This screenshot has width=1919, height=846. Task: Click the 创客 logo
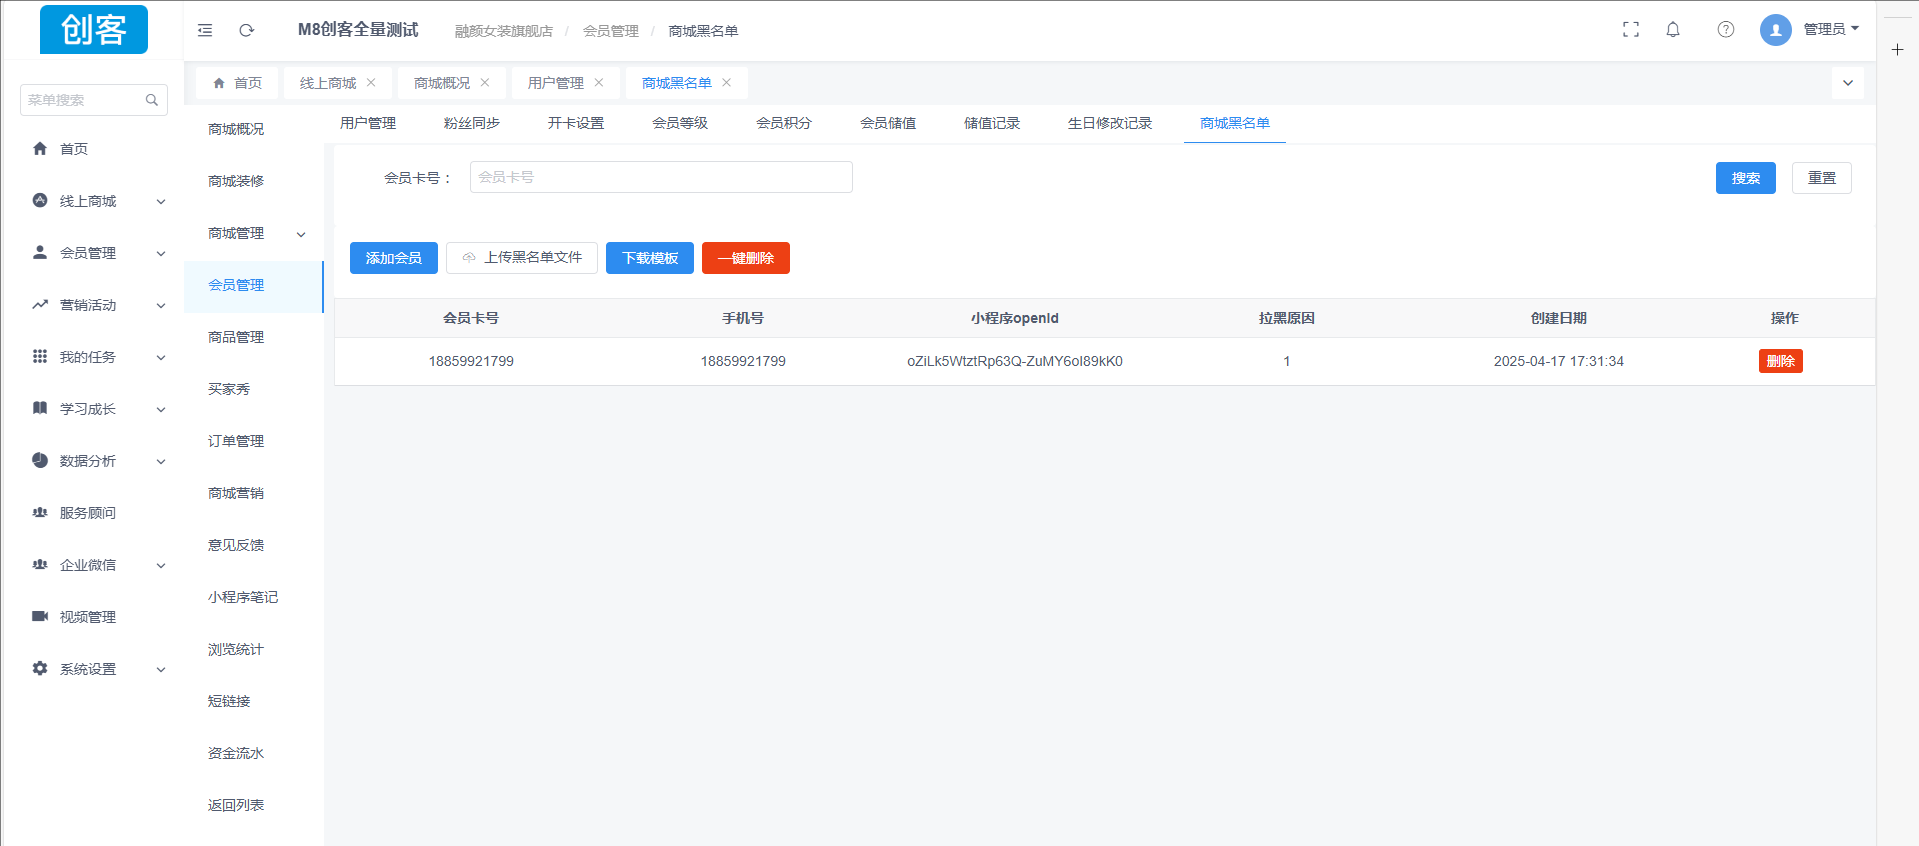click(94, 30)
